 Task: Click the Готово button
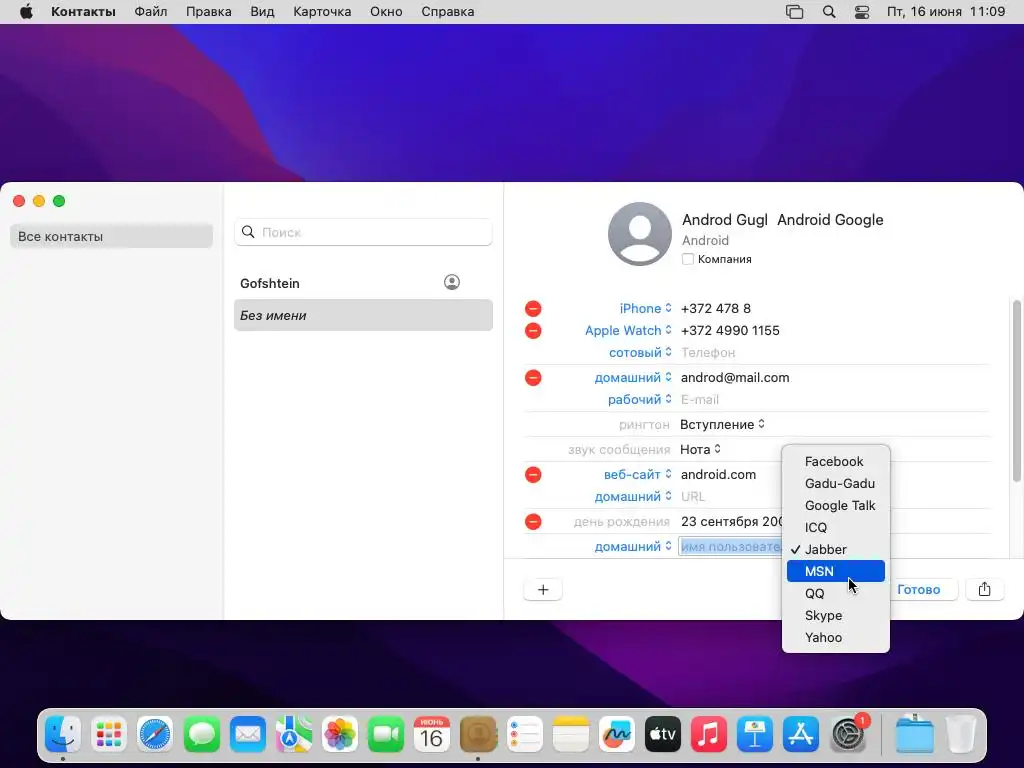click(x=919, y=590)
